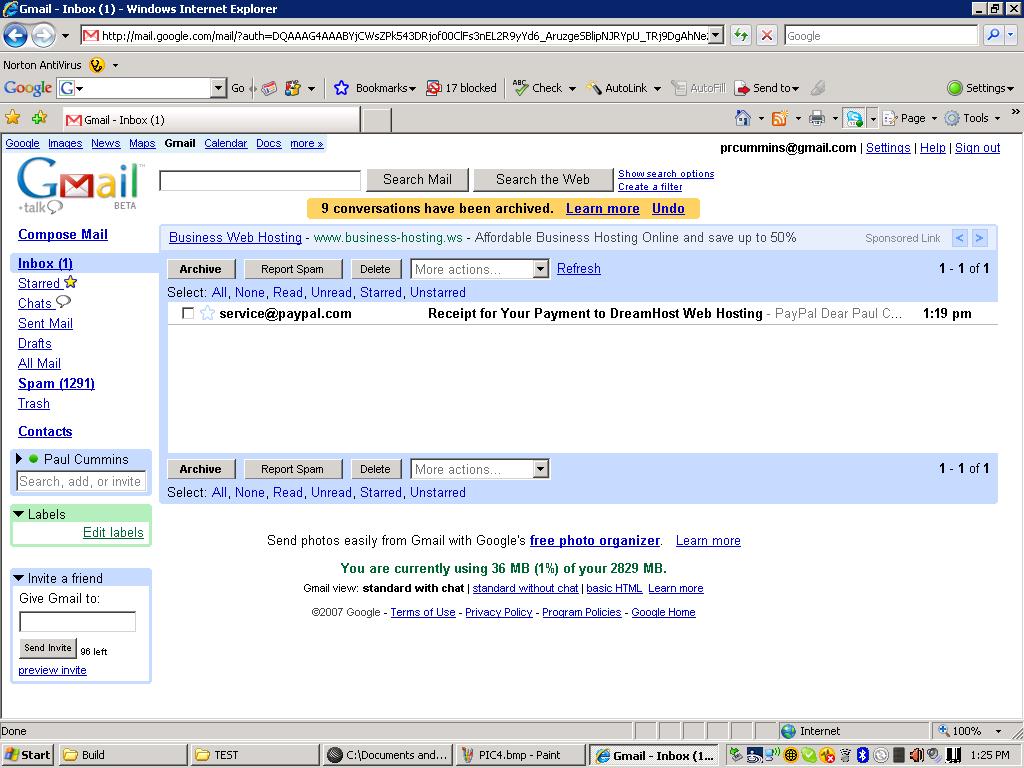Image resolution: width=1024 pixels, height=768 pixels.
Task: Click the Windows Start button
Action: click(27, 755)
